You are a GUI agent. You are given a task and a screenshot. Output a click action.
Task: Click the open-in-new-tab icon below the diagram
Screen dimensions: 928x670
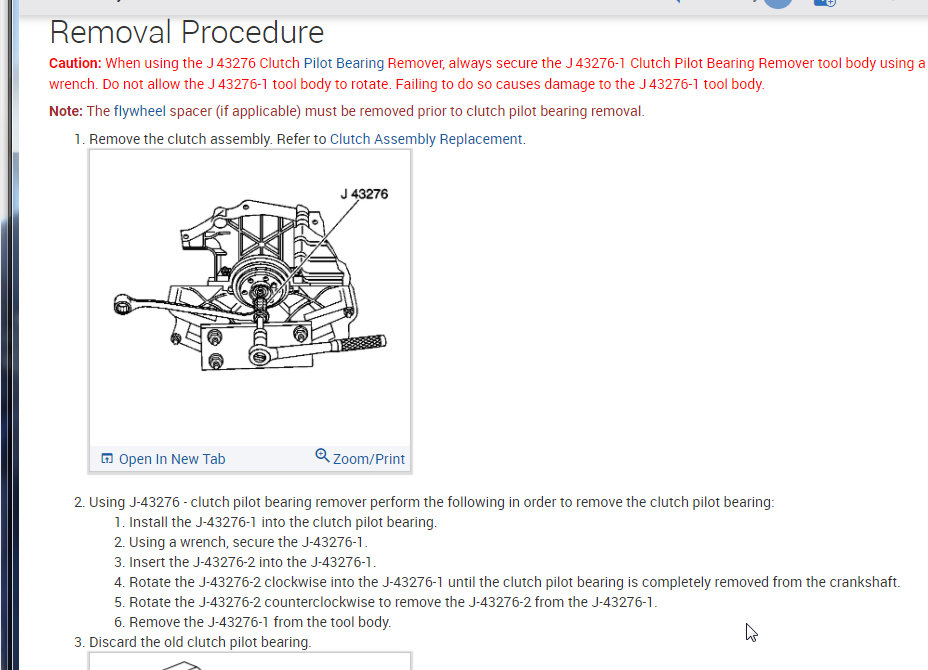(x=107, y=458)
